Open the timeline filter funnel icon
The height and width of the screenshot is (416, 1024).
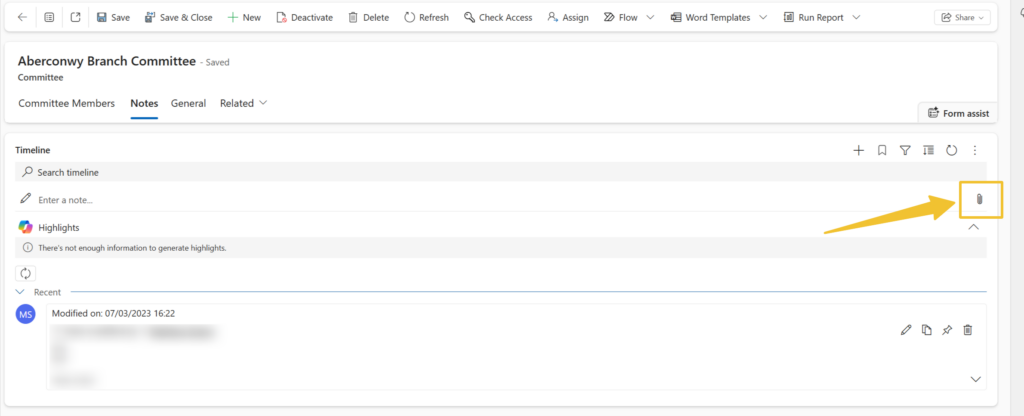click(x=905, y=150)
